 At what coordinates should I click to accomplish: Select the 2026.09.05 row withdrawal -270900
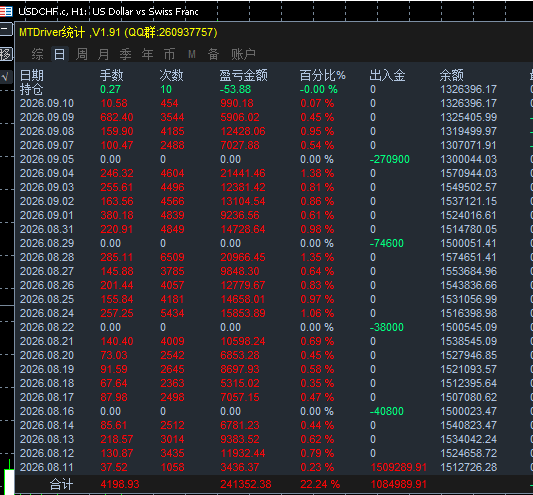[x=390, y=159]
